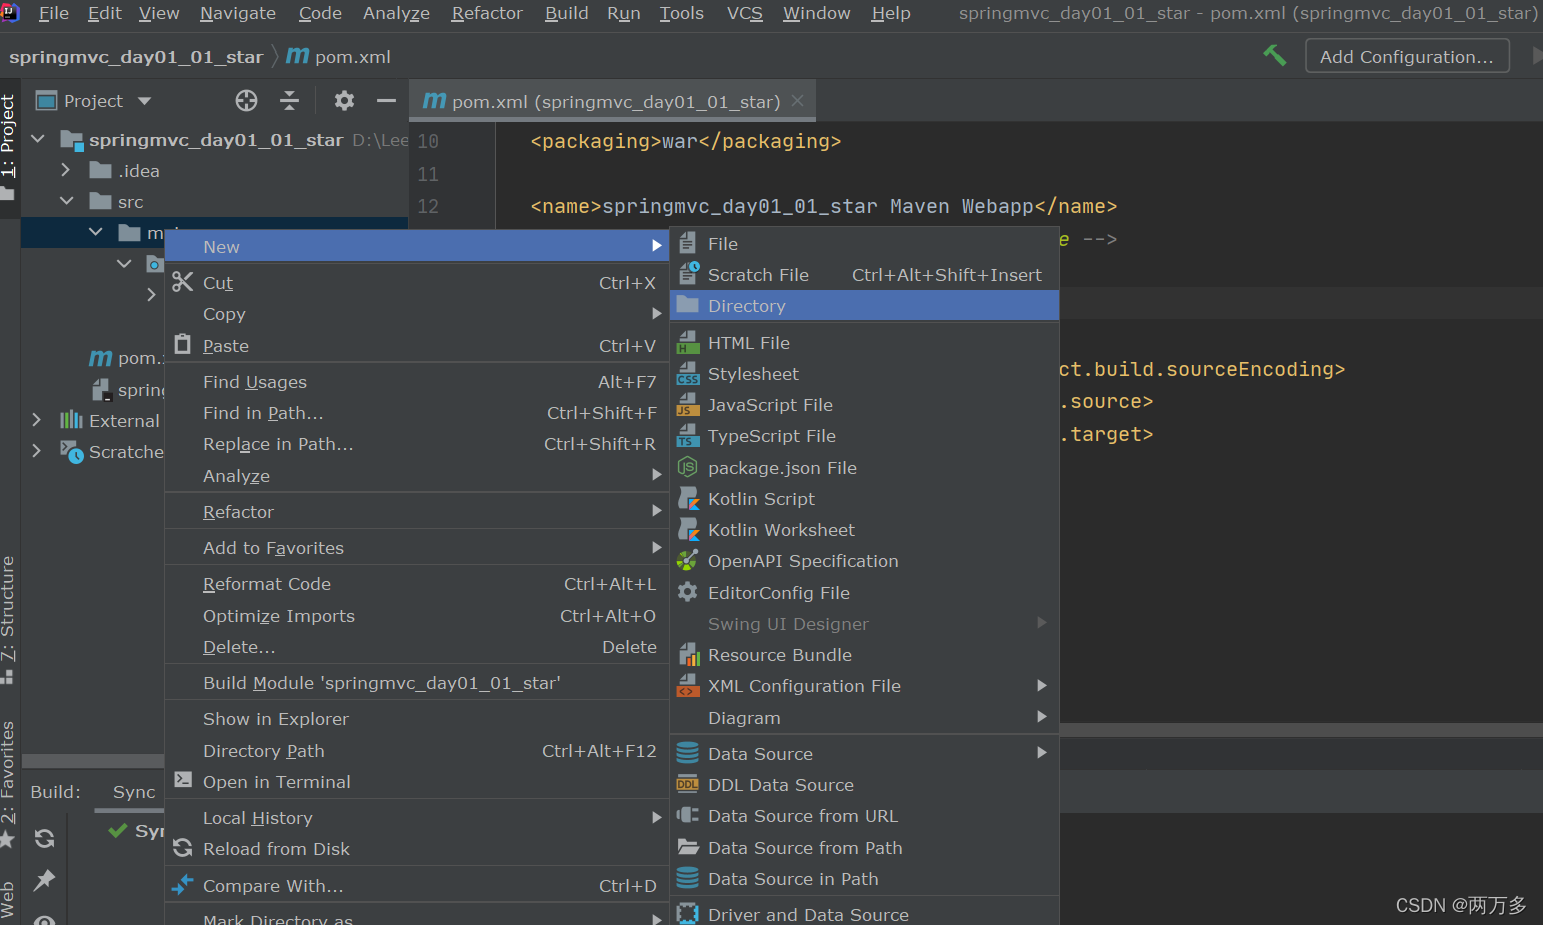
Task: Open Project panel settings gear
Action: [344, 100]
